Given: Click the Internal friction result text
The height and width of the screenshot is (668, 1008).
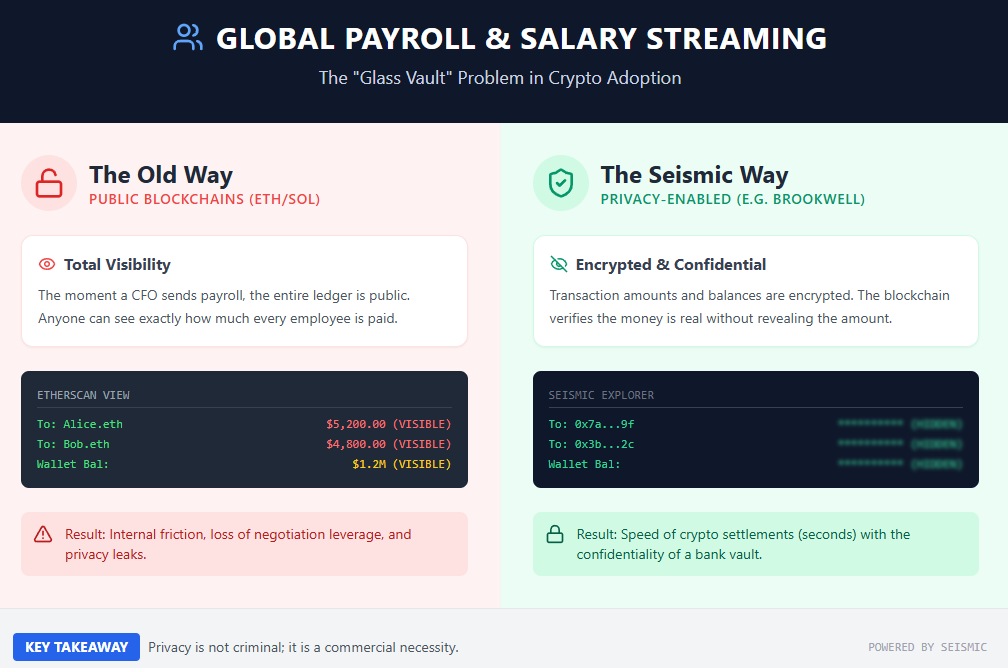Looking at the screenshot, I should click(238, 544).
